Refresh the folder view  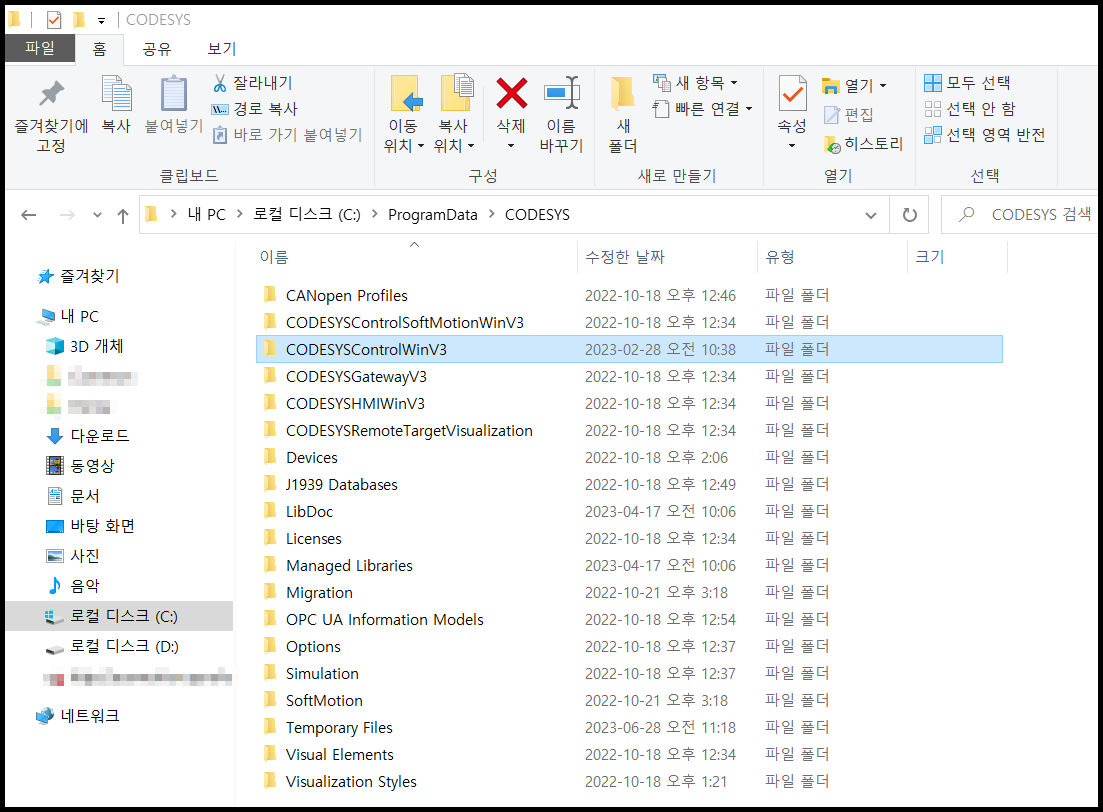point(910,215)
